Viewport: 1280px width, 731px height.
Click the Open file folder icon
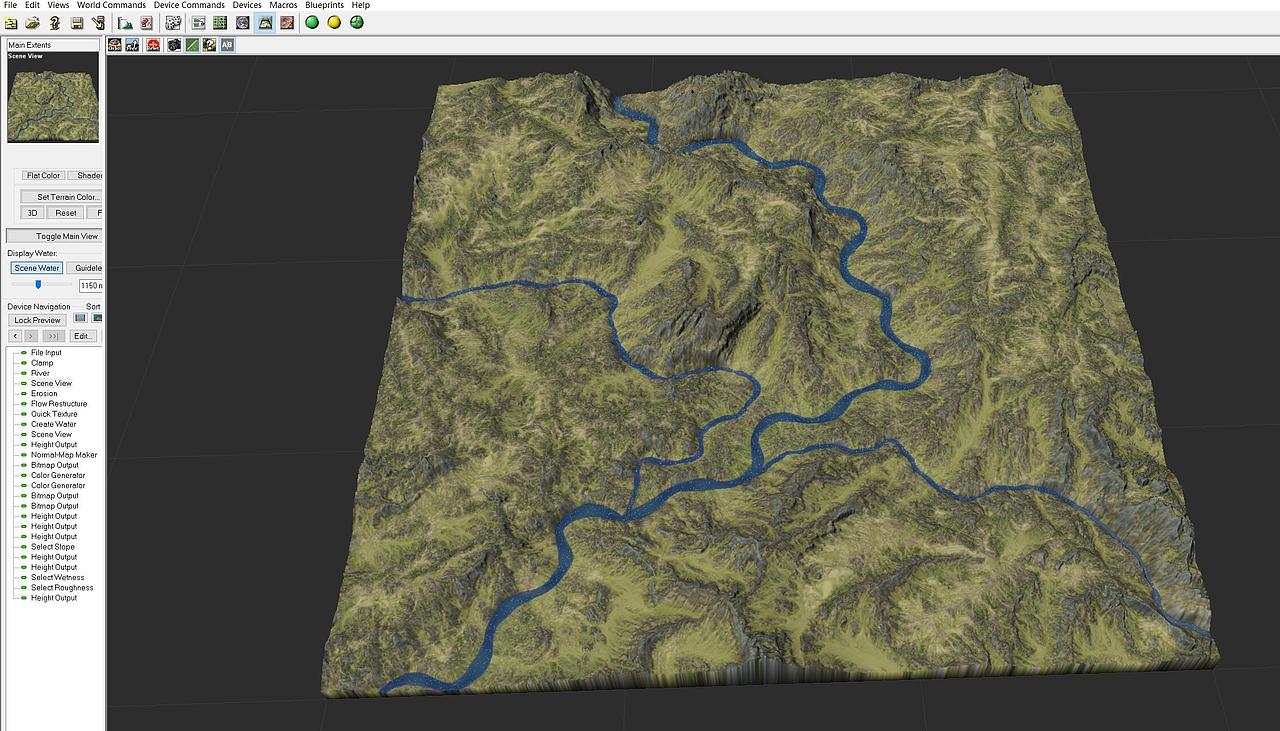[x=33, y=22]
